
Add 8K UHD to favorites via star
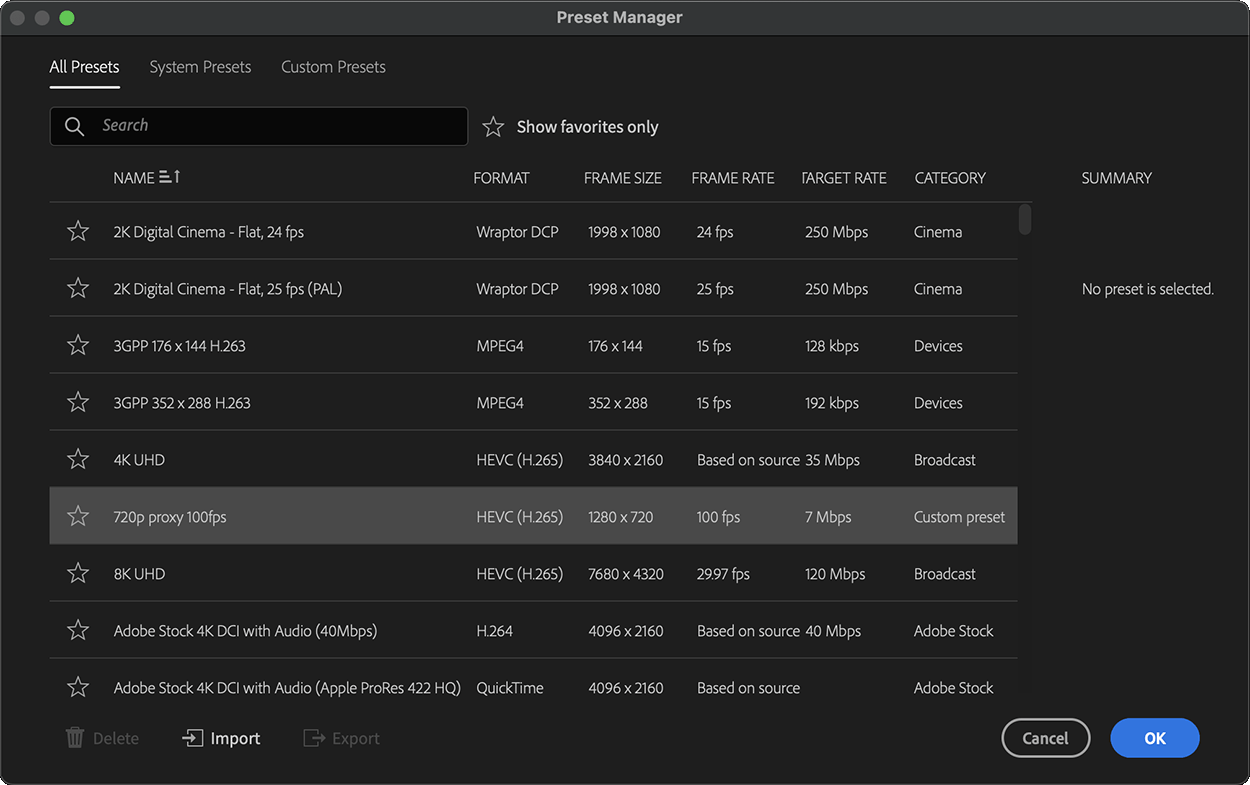pyautogui.click(x=78, y=573)
